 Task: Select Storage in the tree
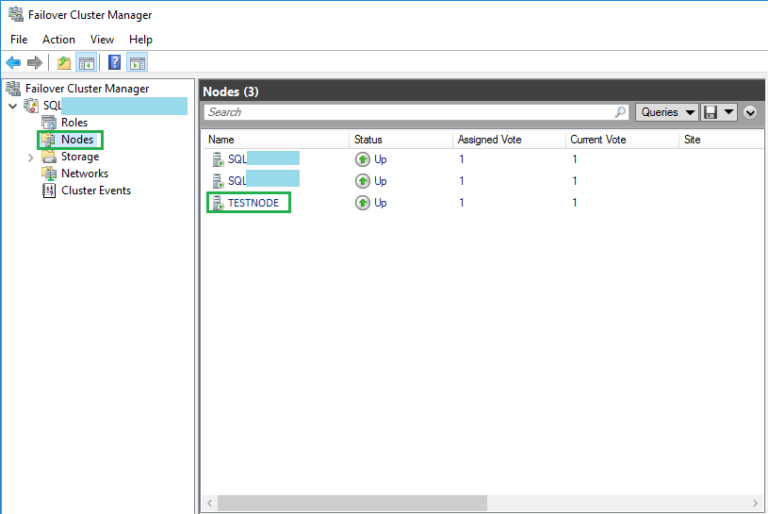click(x=80, y=157)
